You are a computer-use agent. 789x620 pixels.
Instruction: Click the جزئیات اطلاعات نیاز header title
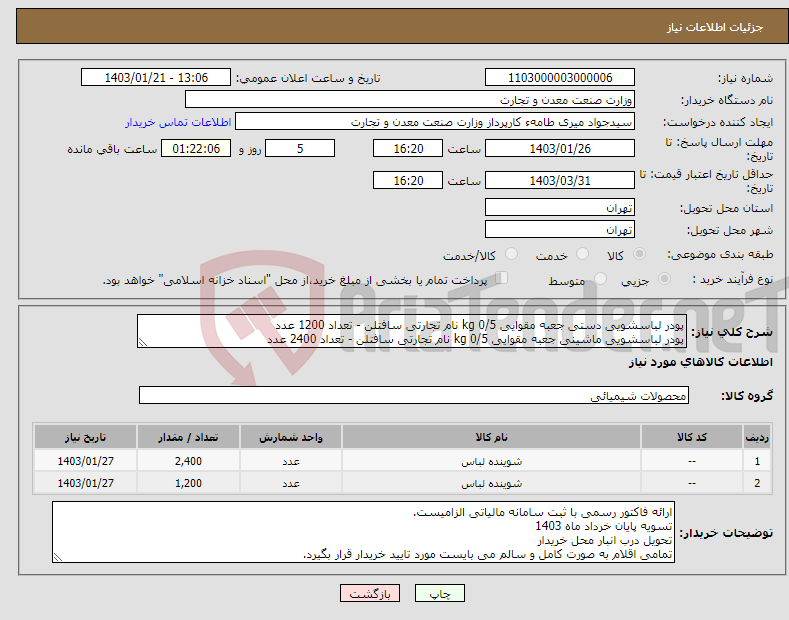click(x=715, y=27)
